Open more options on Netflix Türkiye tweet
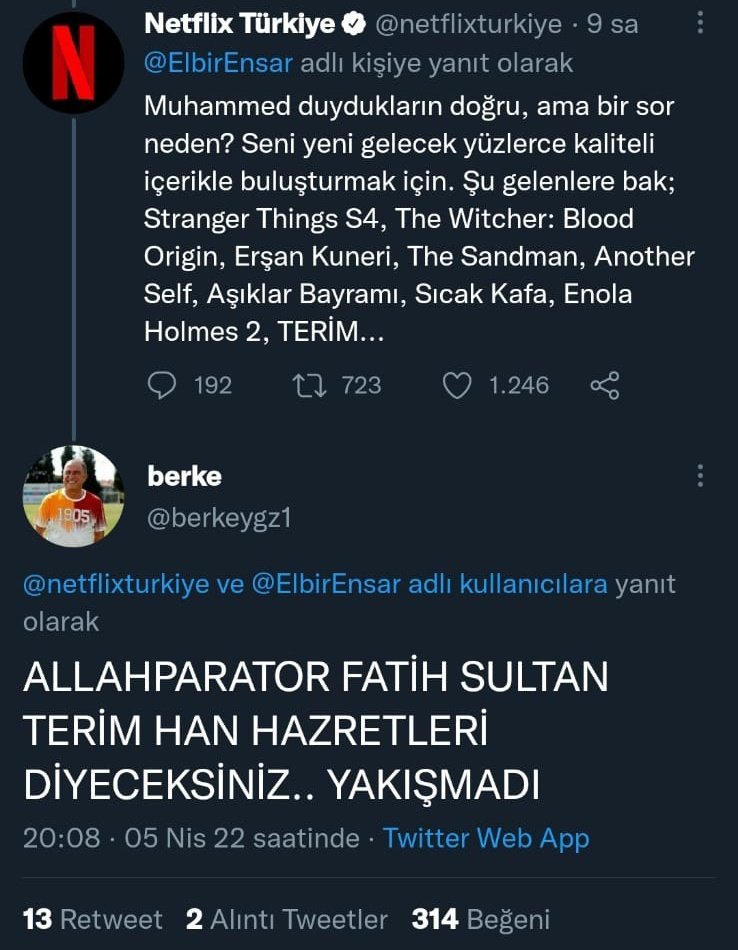Viewport: 738px width, 950px height. [700, 24]
